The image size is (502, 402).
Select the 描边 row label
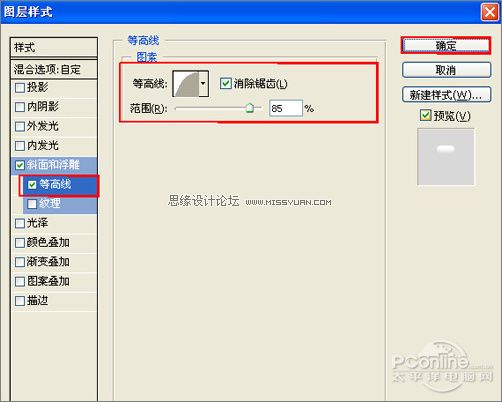click(37, 300)
